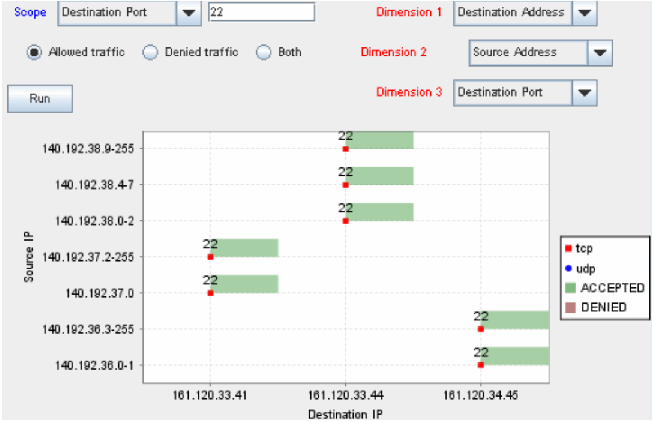The image size is (652, 422).
Task: Expand the Dimension 3 Destination Port dropdown
Action: click(585, 92)
